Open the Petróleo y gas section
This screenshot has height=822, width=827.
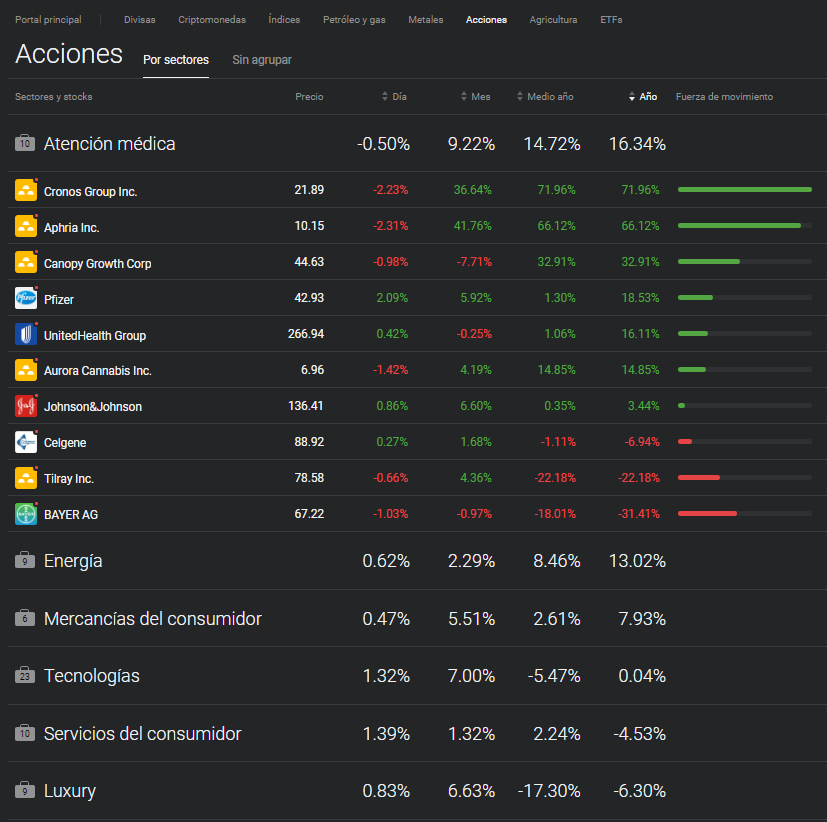pos(354,20)
